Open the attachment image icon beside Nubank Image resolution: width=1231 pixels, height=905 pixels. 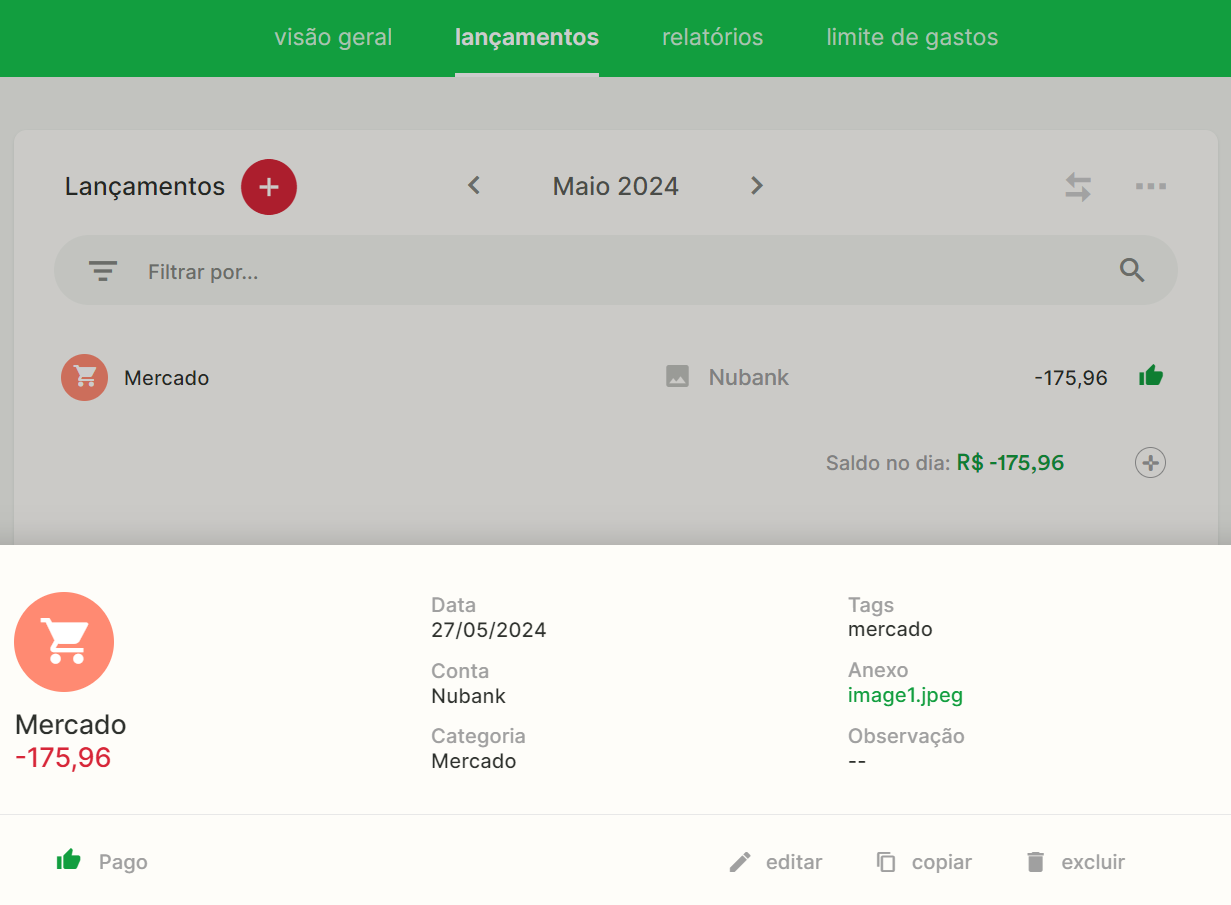677,377
